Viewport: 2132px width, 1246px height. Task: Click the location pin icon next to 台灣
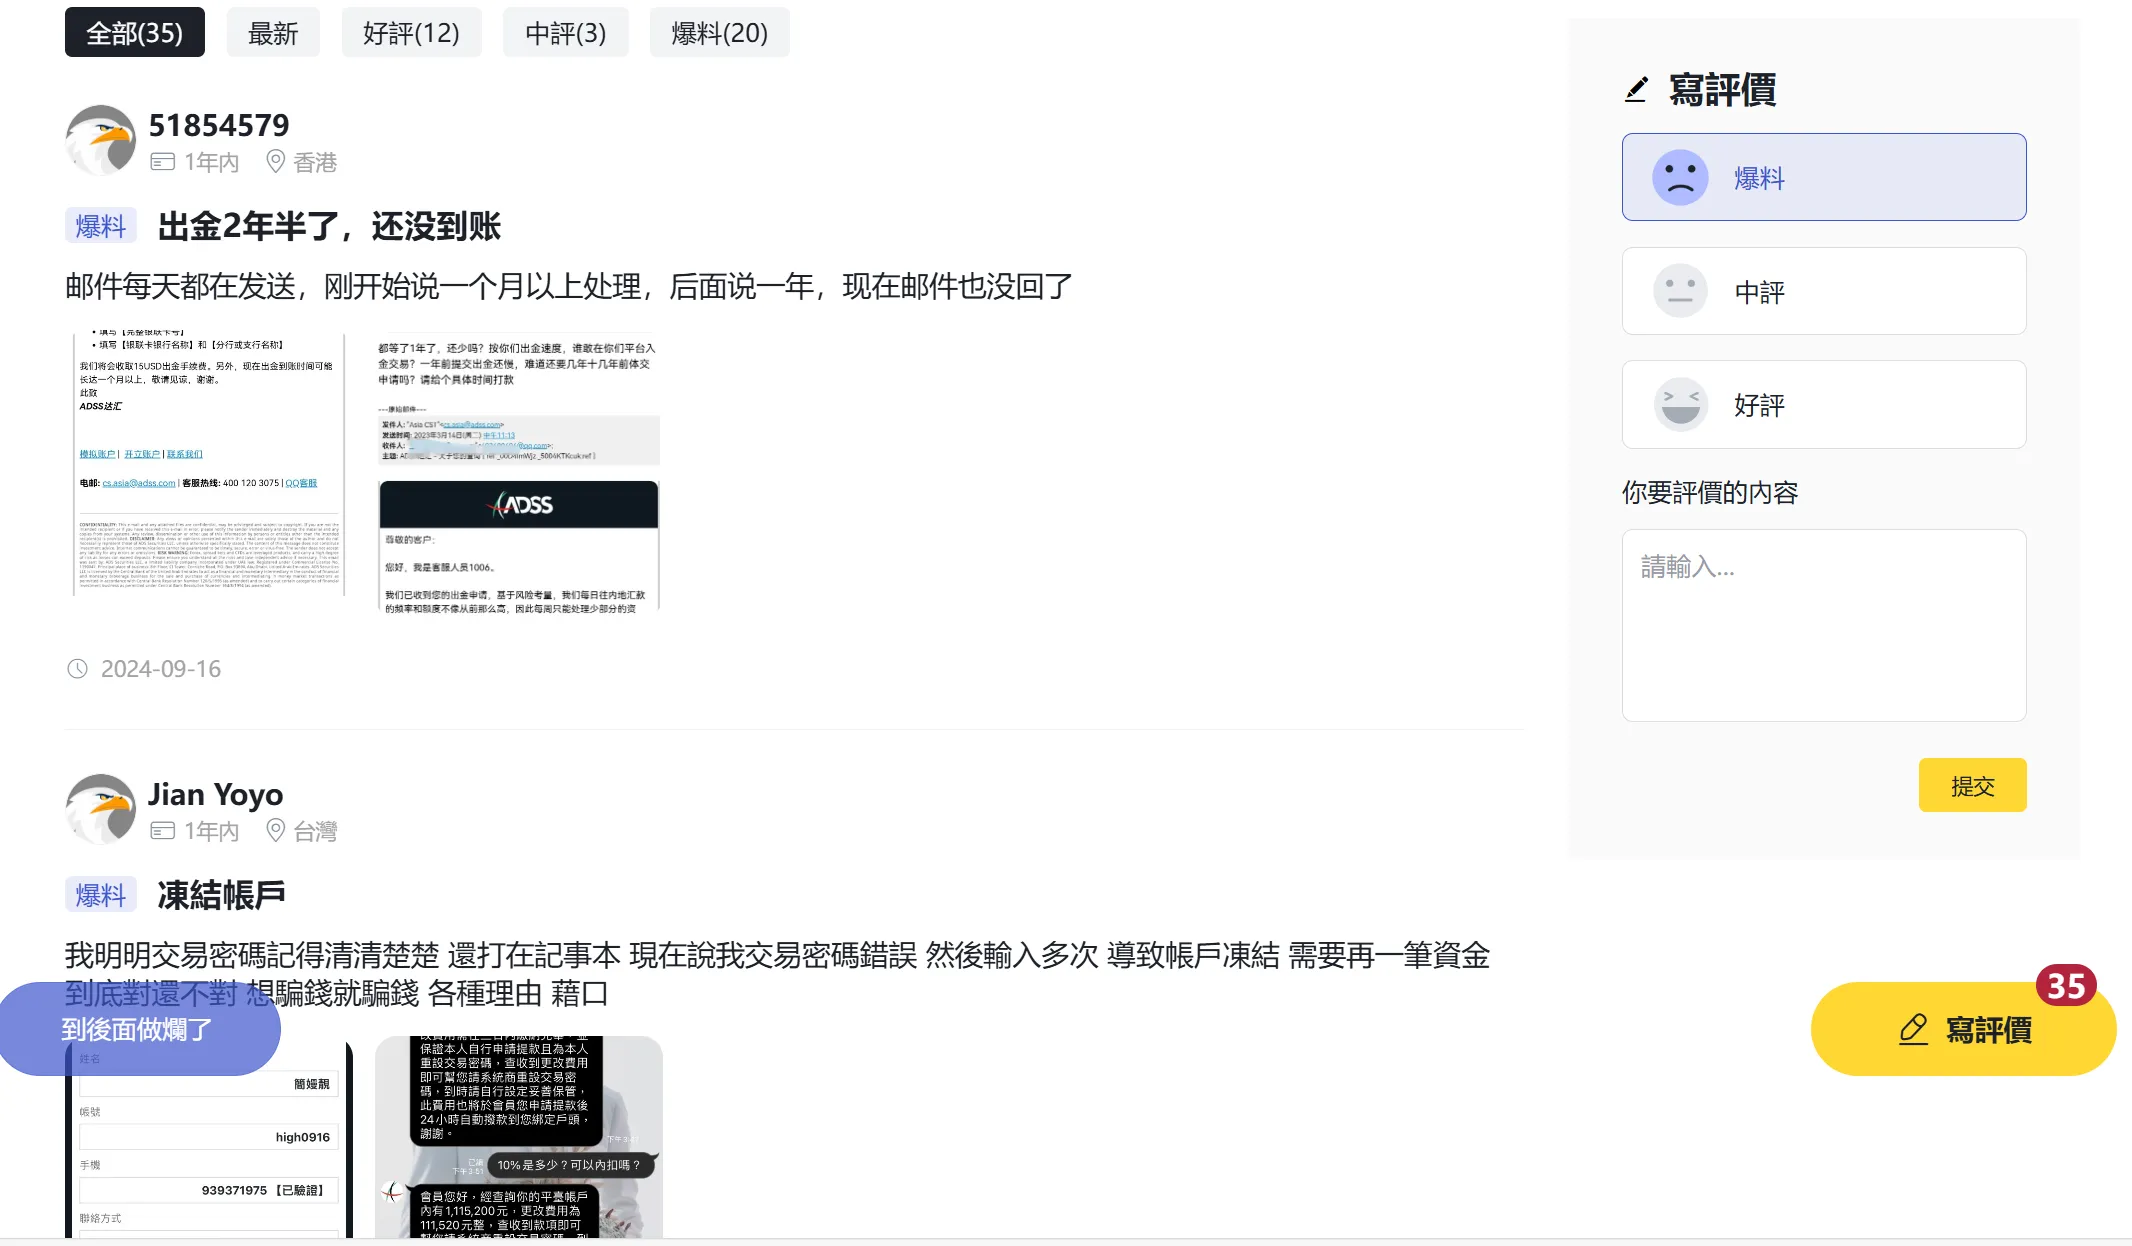coord(275,830)
